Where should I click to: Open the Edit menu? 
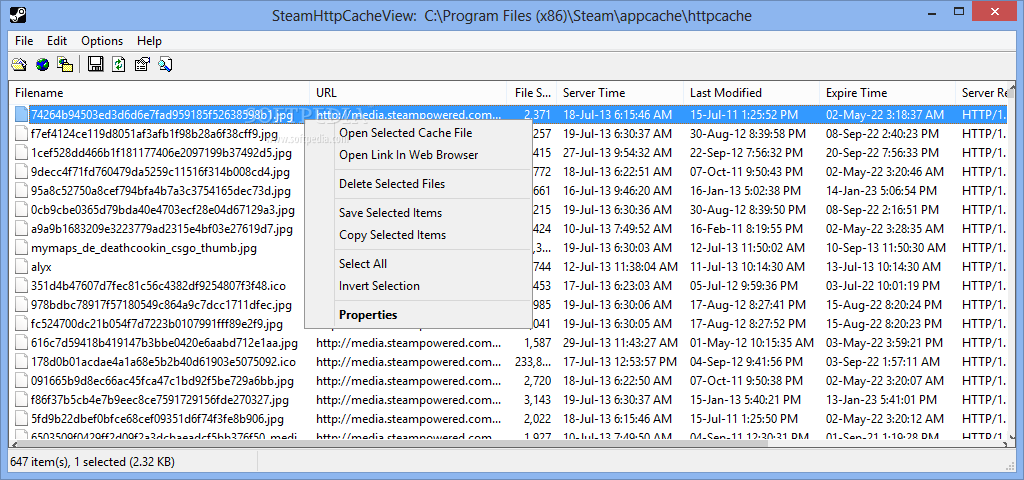[57, 40]
